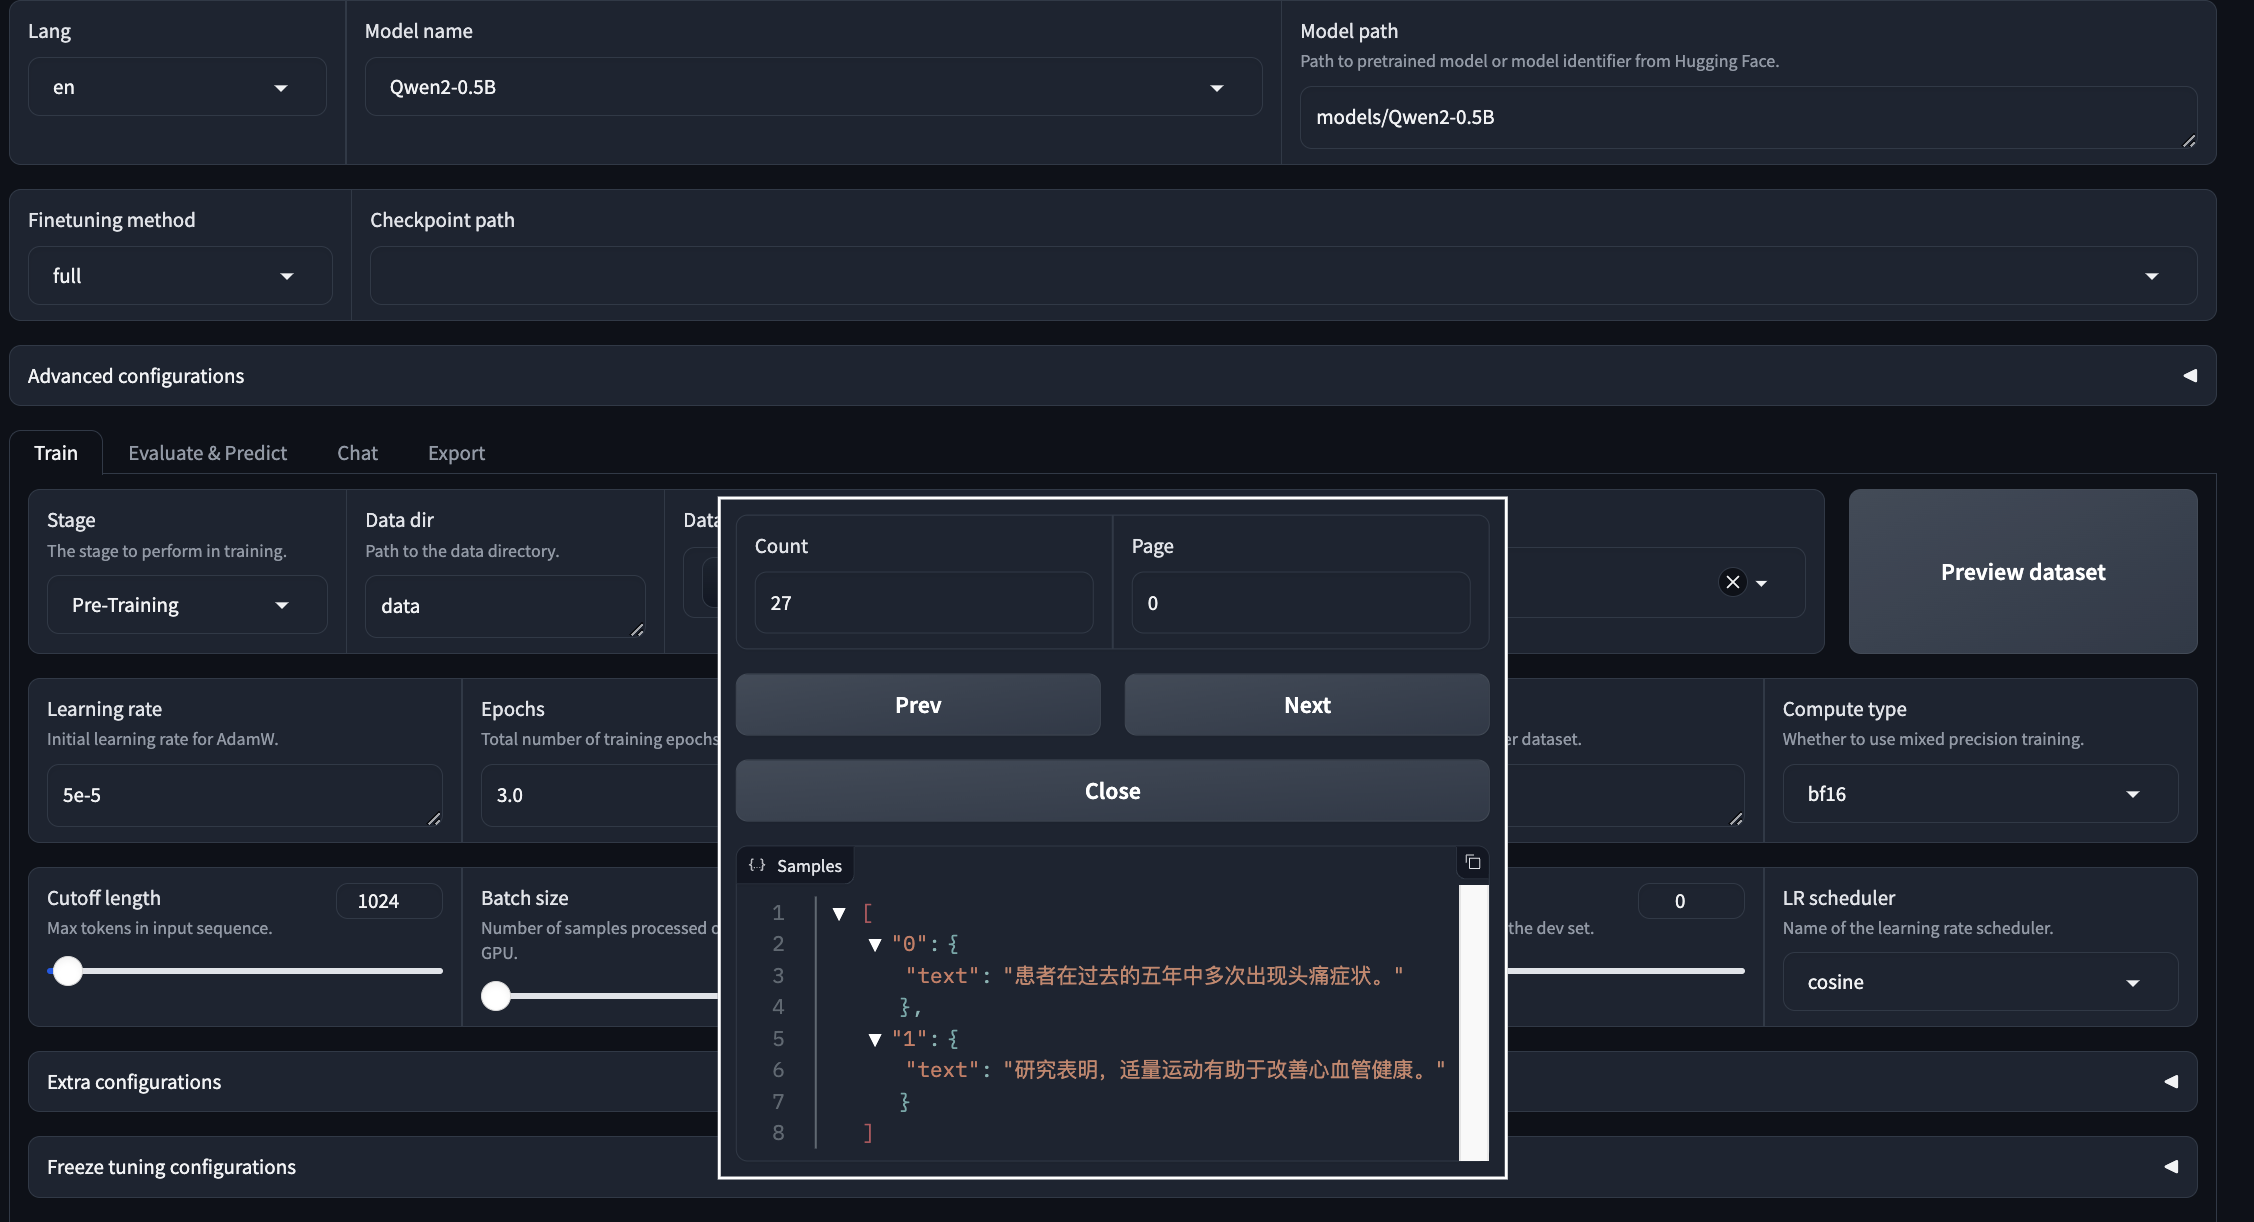This screenshot has width=2254, height=1222.
Task: Close the dataset preview dialog
Action: 1112,791
